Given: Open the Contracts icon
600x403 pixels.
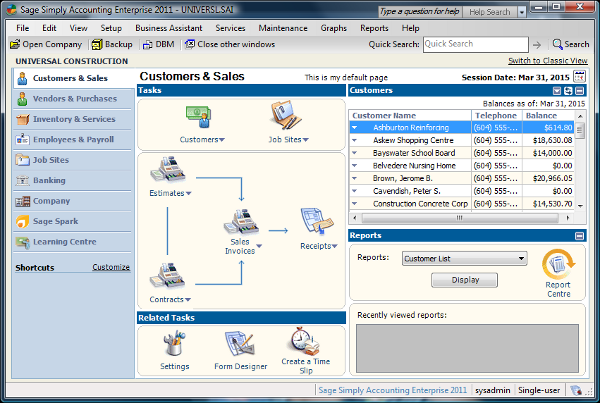Looking at the screenshot, I should click(168, 275).
